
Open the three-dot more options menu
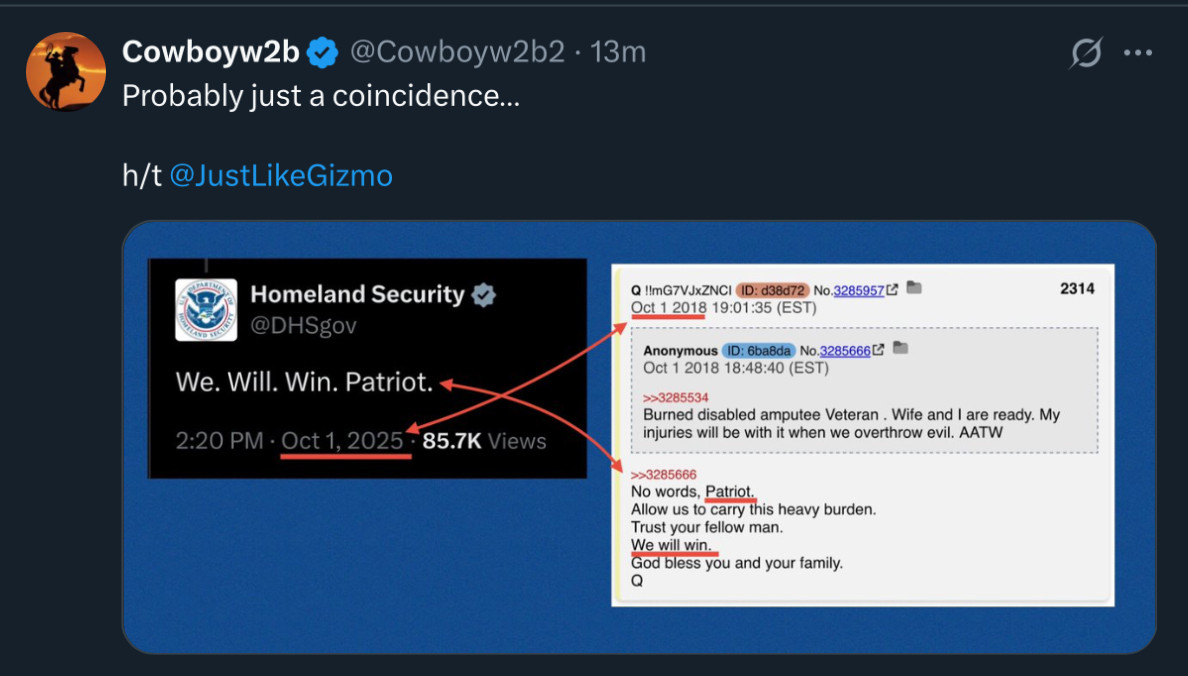[1138, 54]
